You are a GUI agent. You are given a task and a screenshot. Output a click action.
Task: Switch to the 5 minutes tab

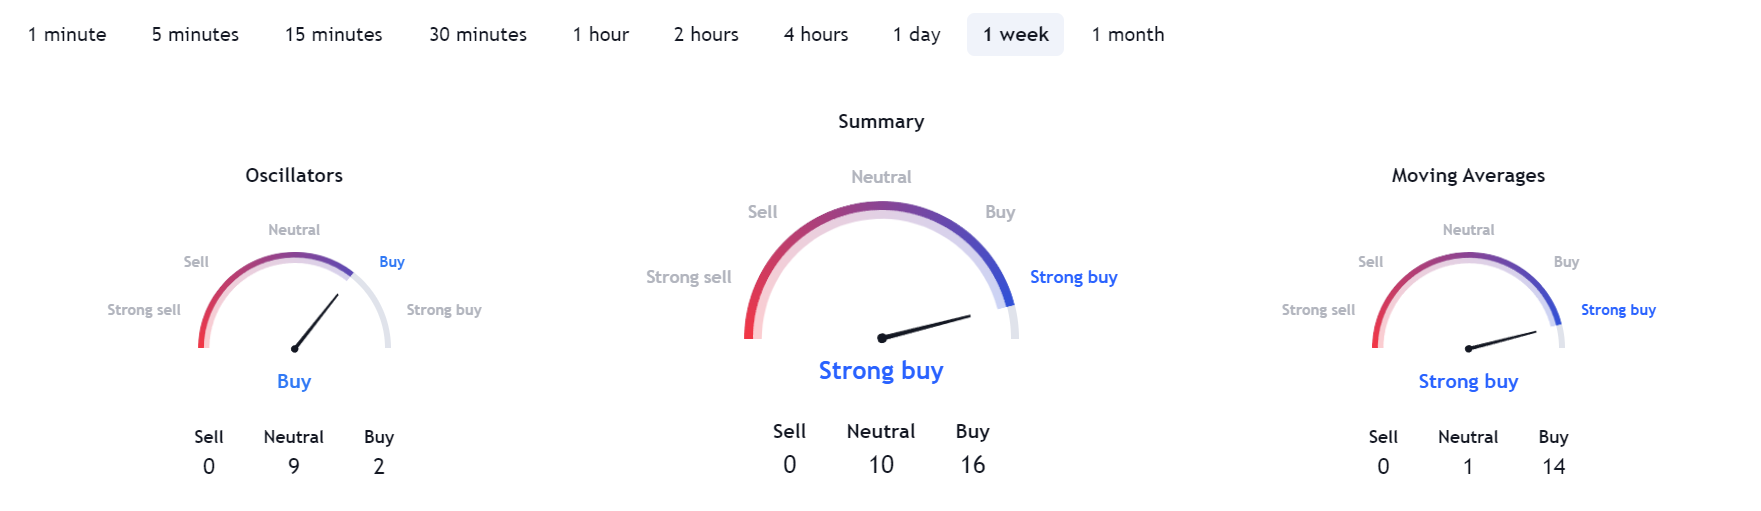coord(195,35)
